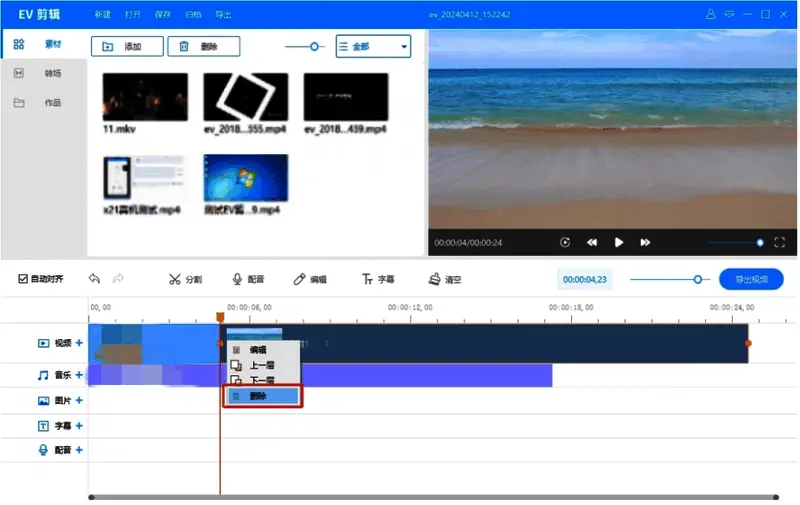Choose 上一层 in the context menu

tap(260, 365)
